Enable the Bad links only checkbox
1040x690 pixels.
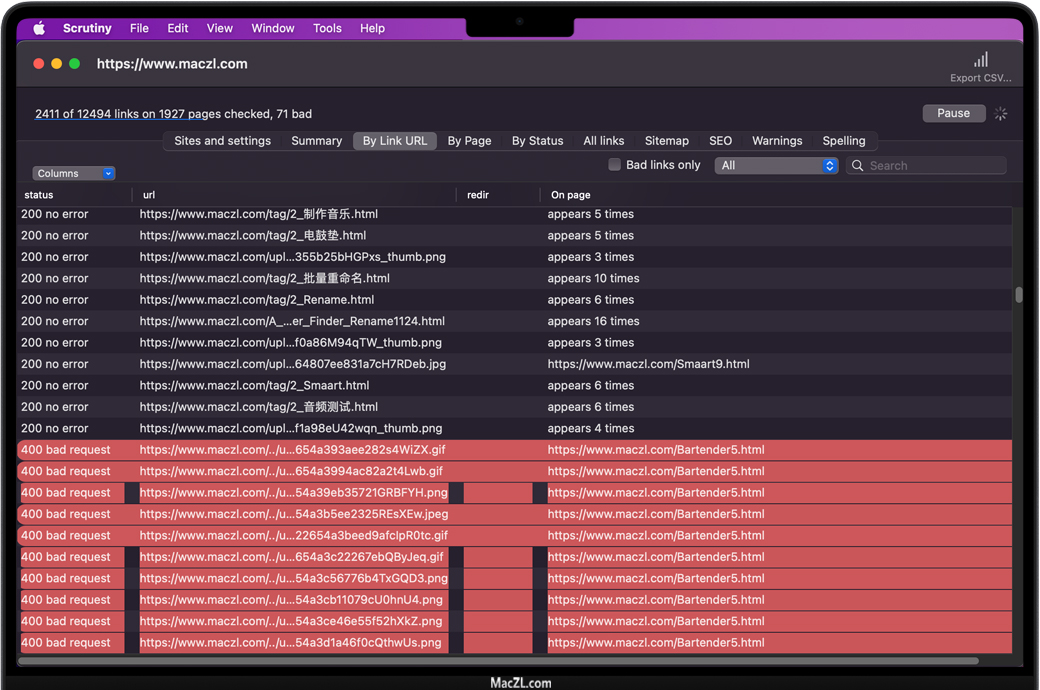615,165
